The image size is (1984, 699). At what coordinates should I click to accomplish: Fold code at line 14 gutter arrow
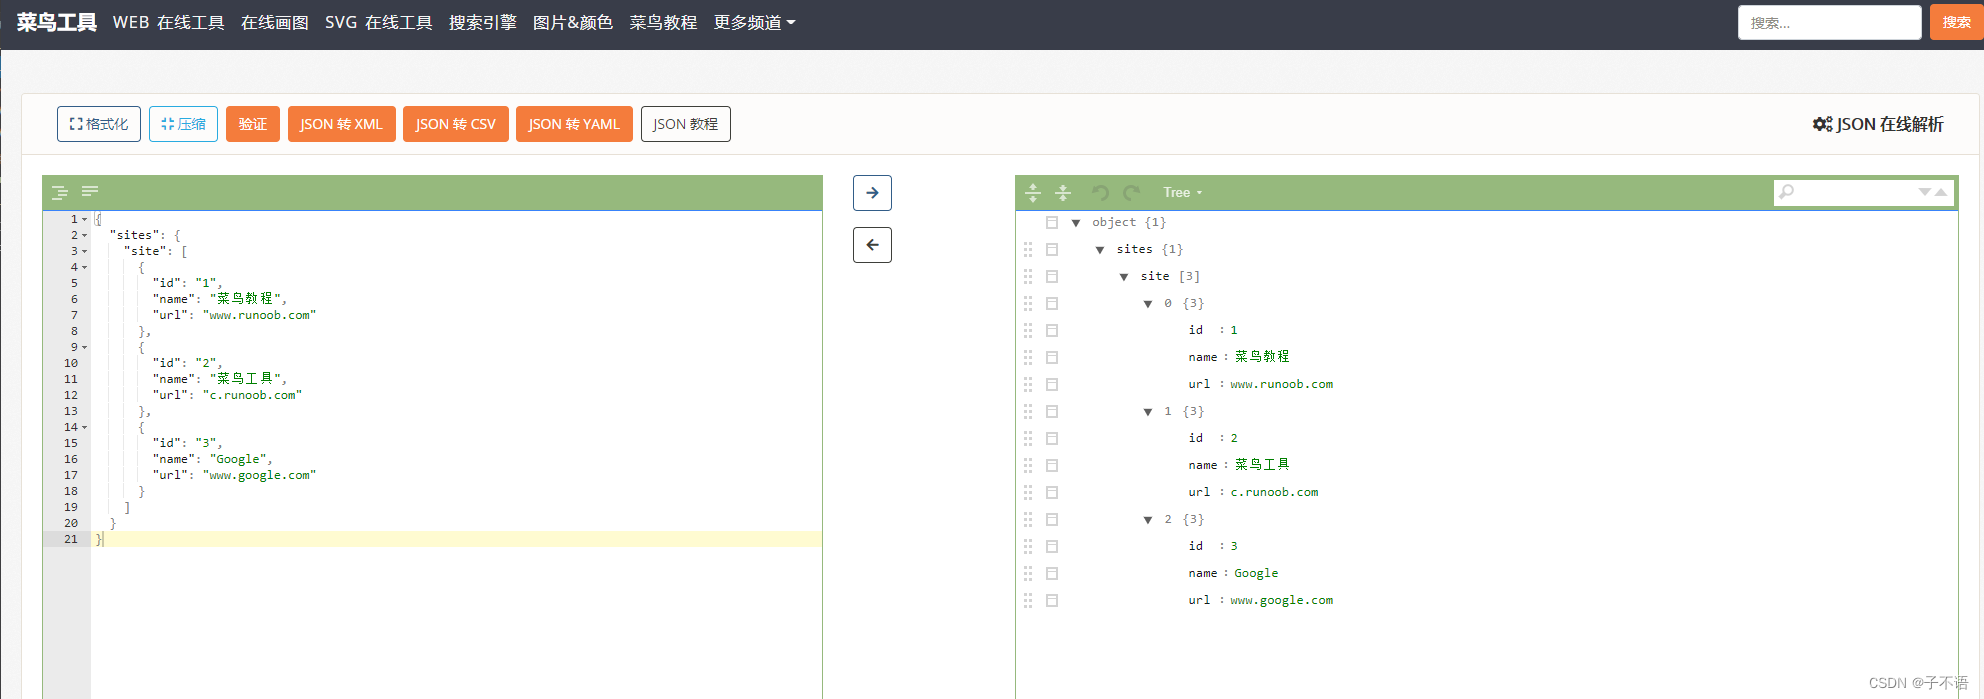pos(84,428)
